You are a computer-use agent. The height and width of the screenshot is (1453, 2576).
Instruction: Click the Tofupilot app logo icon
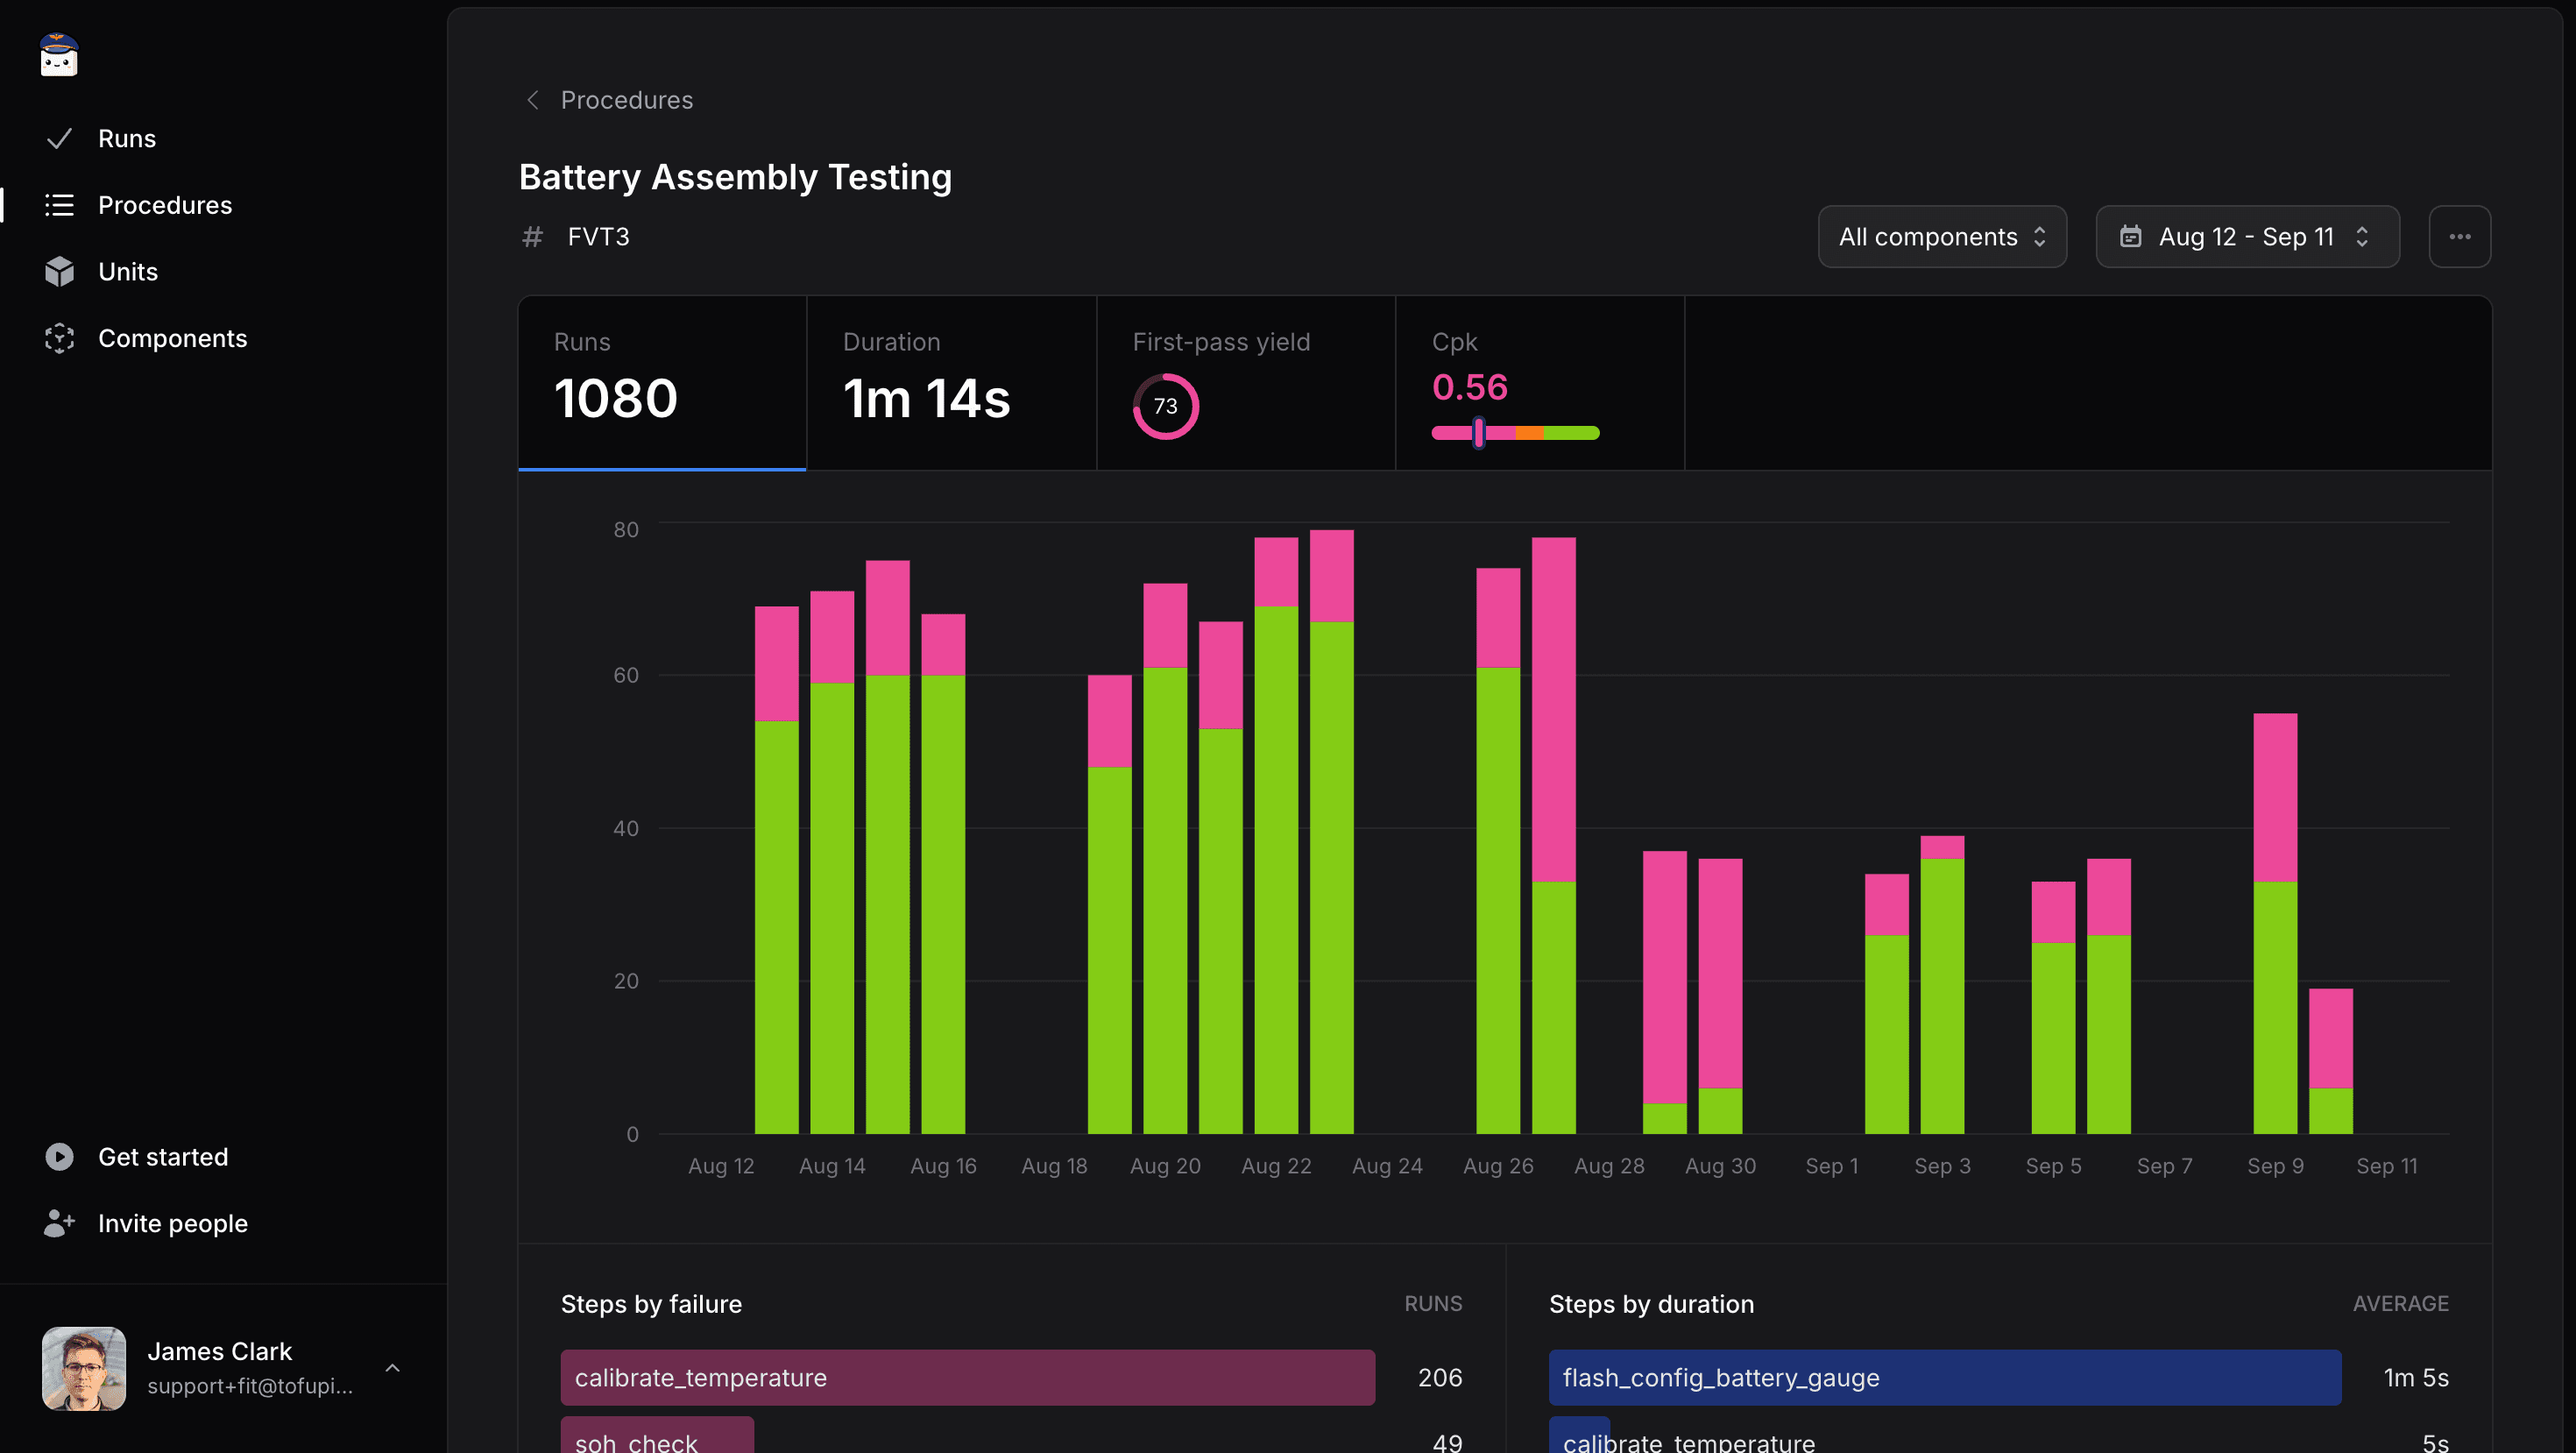pyautogui.click(x=60, y=53)
